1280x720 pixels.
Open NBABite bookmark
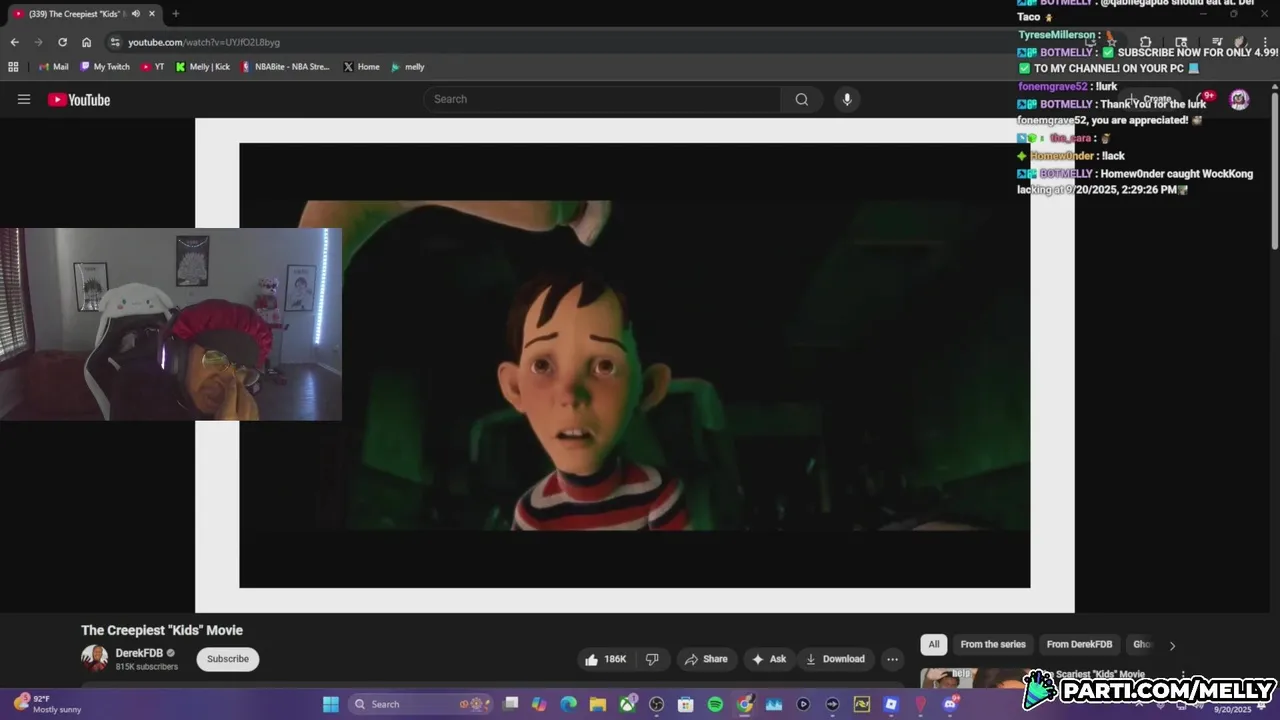click(x=285, y=67)
